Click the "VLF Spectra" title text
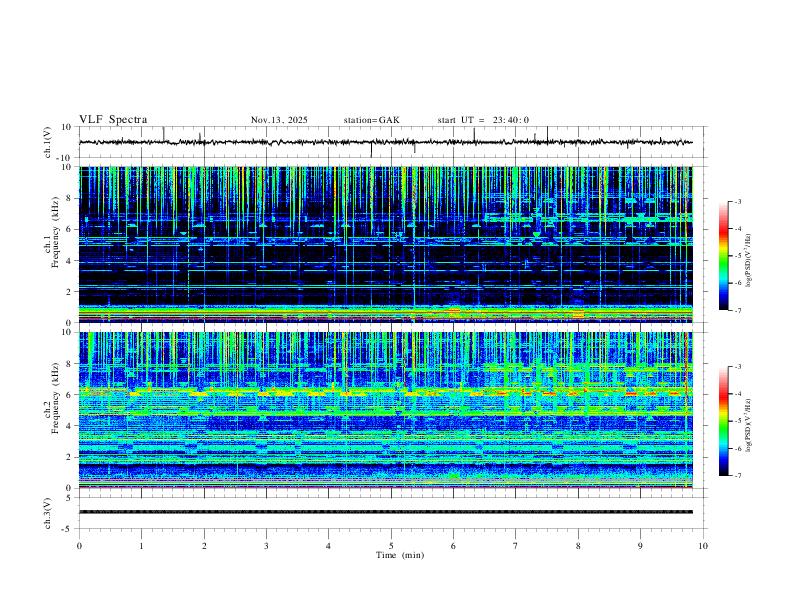 pyautogui.click(x=113, y=120)
